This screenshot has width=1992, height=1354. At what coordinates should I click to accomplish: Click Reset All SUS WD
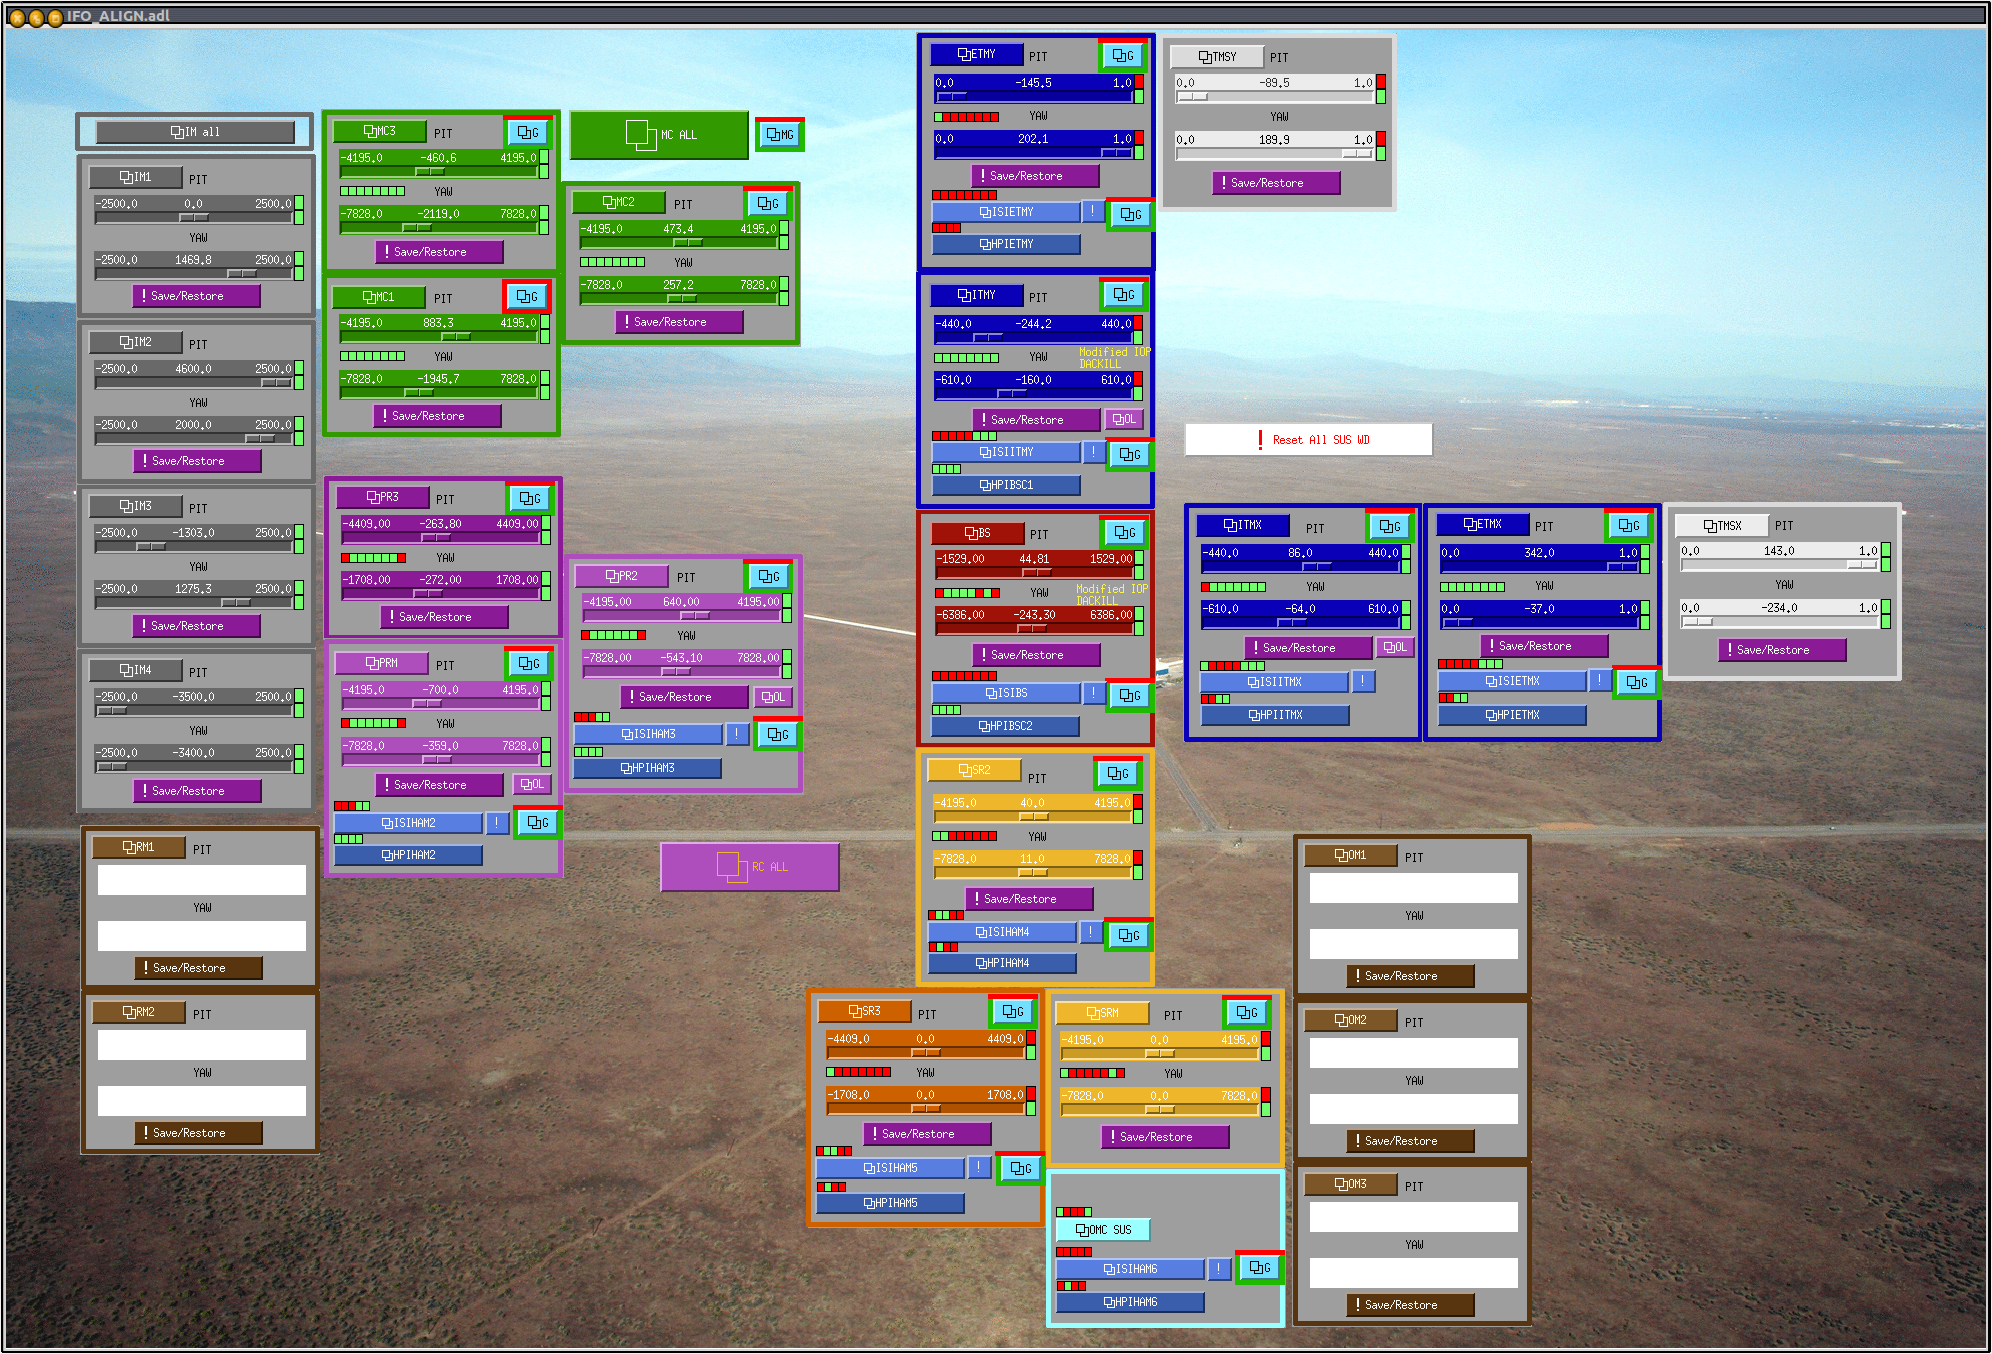tap(1309, 440)
